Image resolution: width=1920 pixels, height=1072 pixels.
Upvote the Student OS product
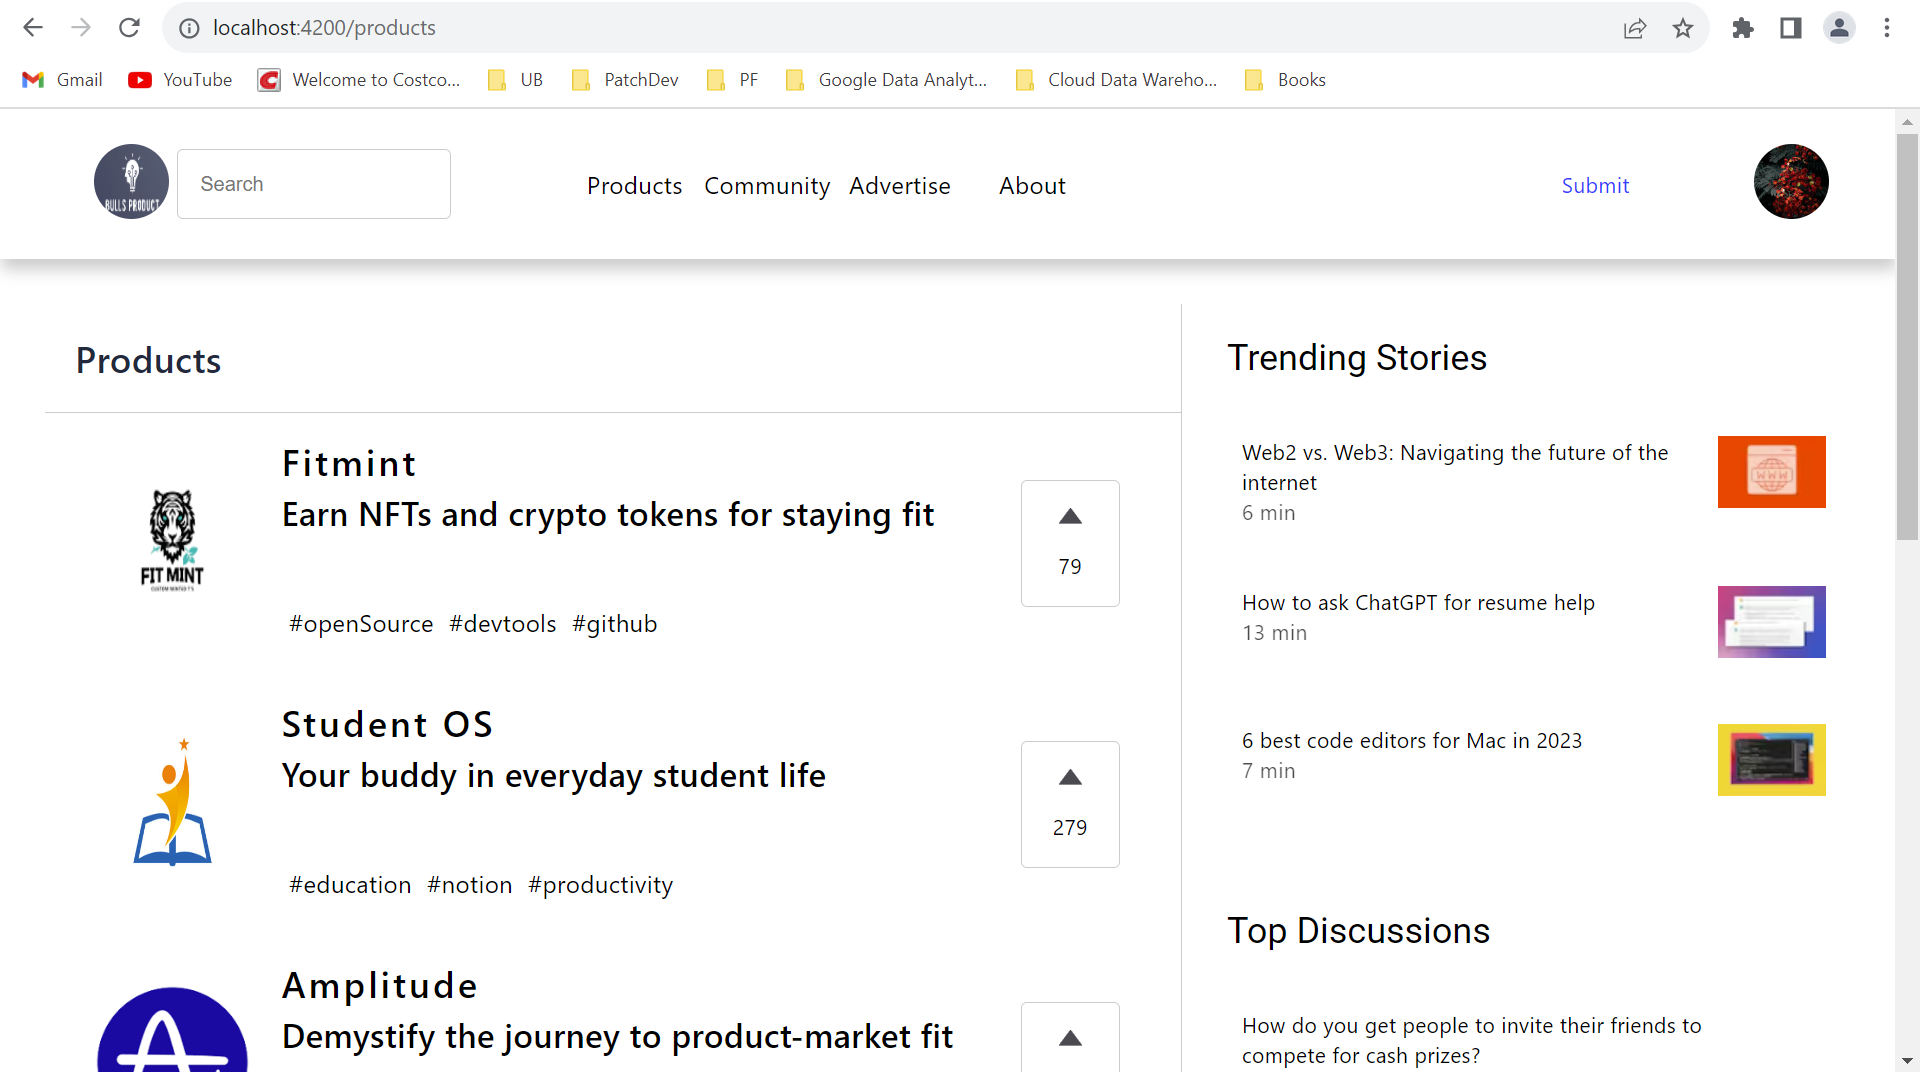pyautogui.click(x=1070, y=778)
